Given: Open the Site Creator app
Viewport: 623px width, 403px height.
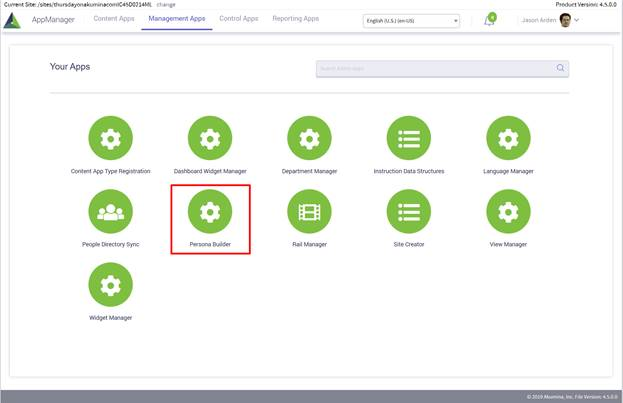Looking at the screenshot, I should tap(408, 211).
